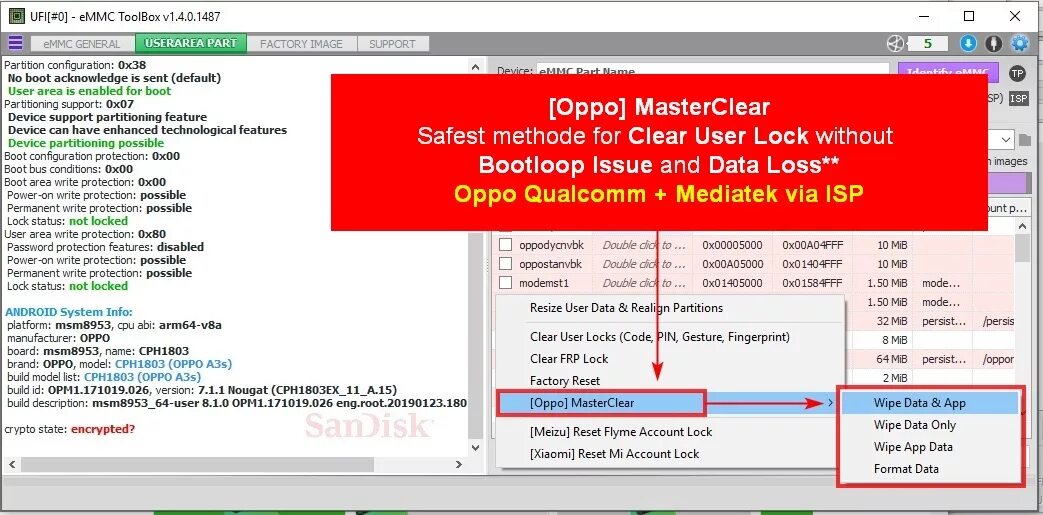This screenshot has width=1043, height=515.
Task: Click the 'User area is enabled for boot' line
Action: 90,91
